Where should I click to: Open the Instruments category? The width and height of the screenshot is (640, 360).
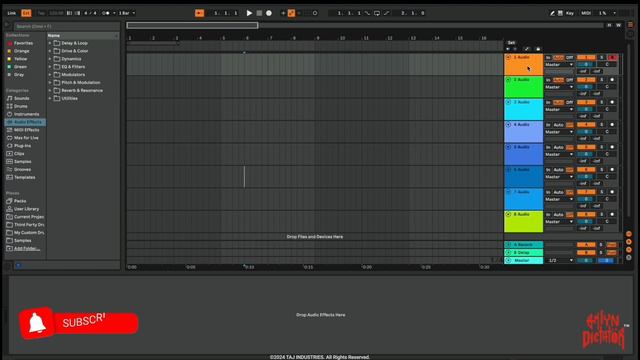pos(27,114)
